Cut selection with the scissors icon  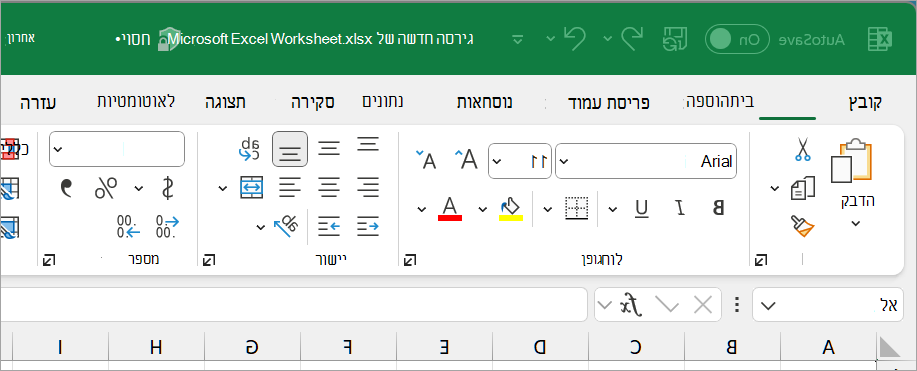(802, 149)
